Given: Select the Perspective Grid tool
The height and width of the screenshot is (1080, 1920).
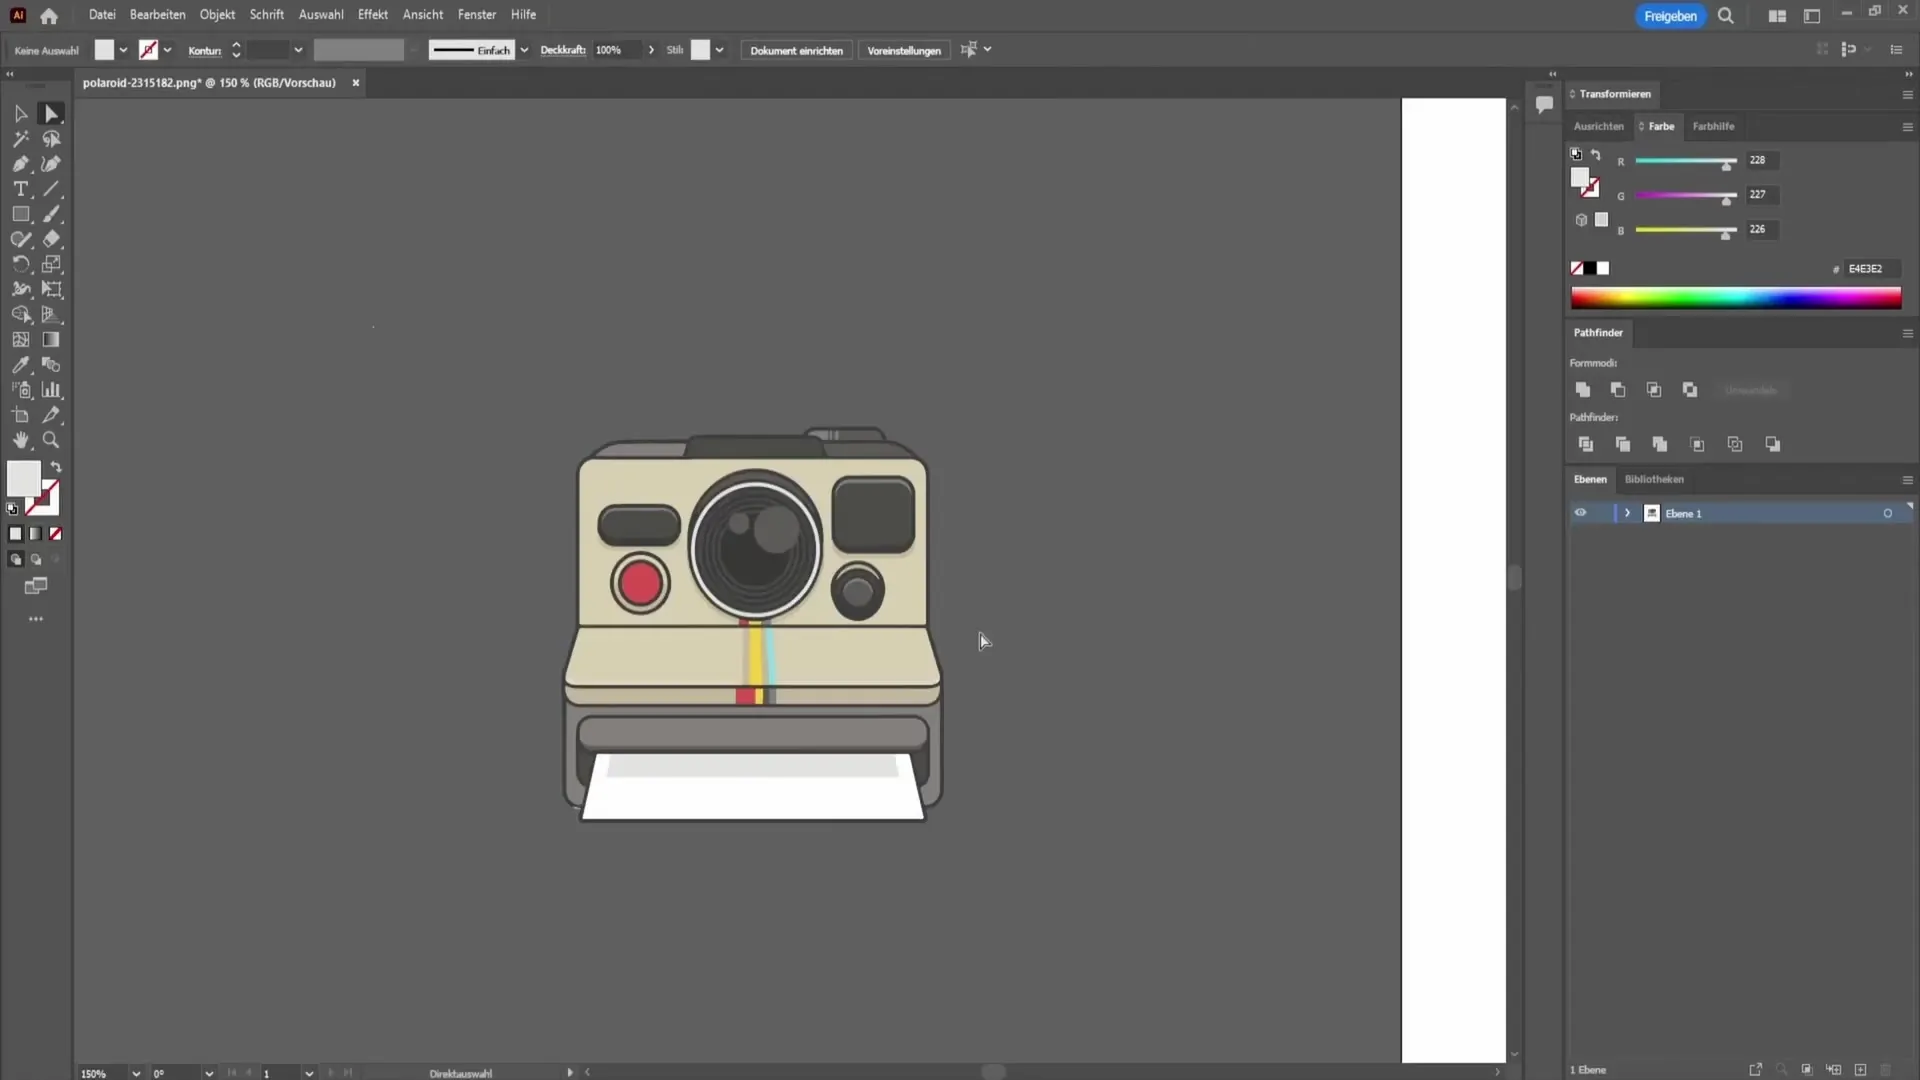Looking at the screenshot, I should tap(51, 314).
